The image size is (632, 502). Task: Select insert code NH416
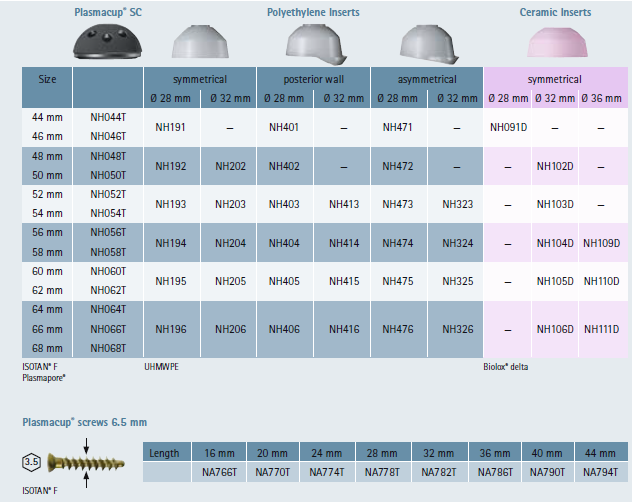click(344, 329)
